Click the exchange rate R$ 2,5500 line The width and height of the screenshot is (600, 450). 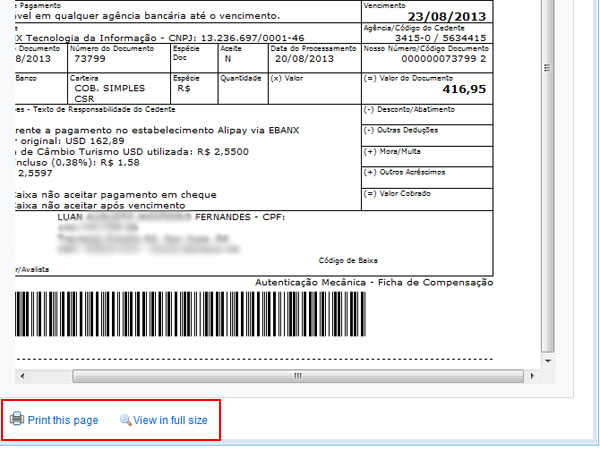132,152
